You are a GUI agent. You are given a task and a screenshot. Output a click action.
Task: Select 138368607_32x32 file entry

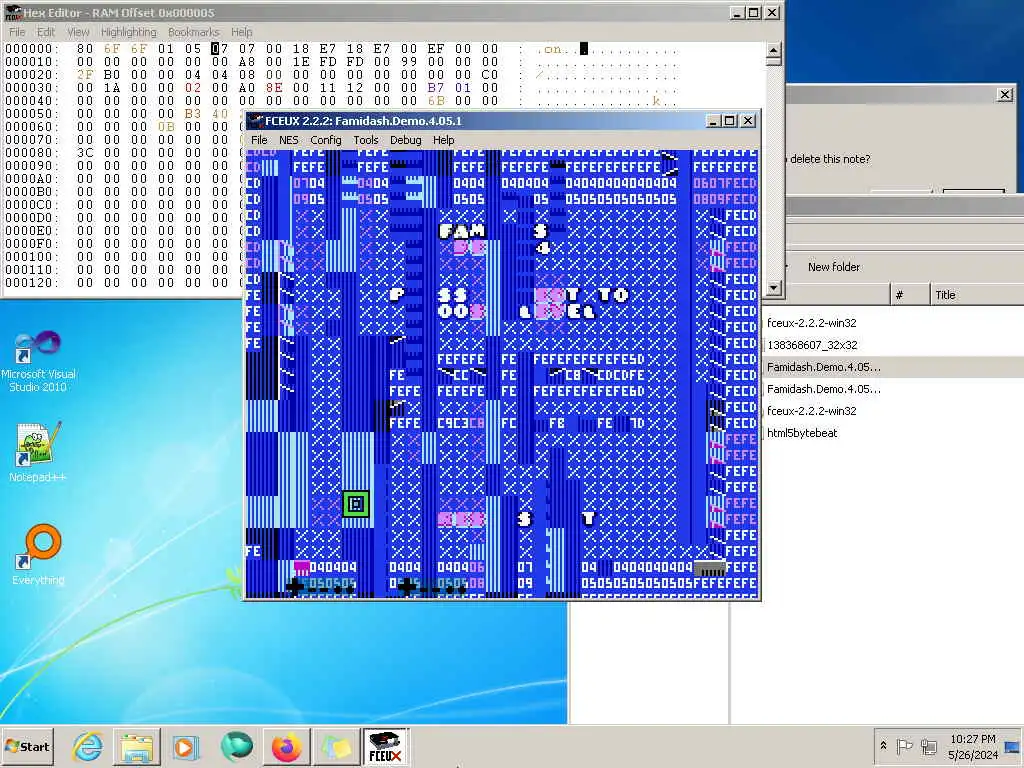[x=812, y=345]
